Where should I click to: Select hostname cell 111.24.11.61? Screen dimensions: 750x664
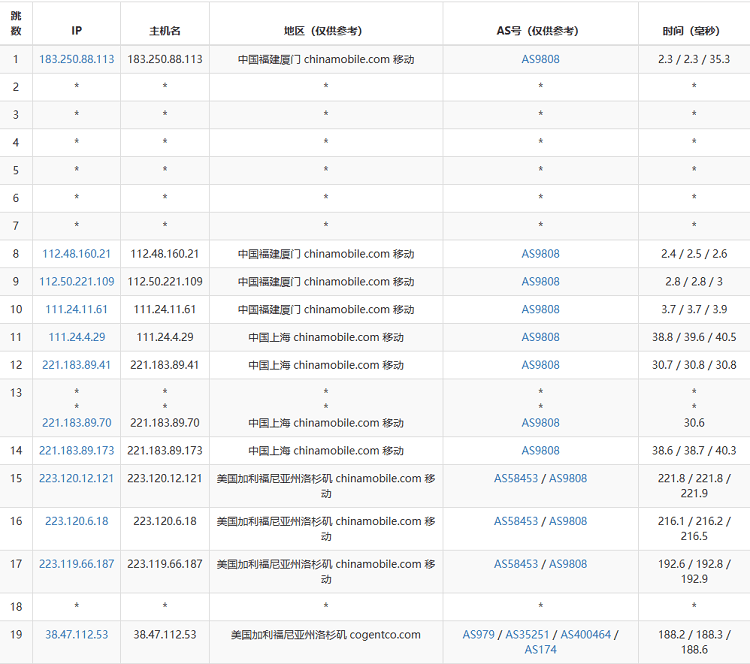click(x=165, y=310)
